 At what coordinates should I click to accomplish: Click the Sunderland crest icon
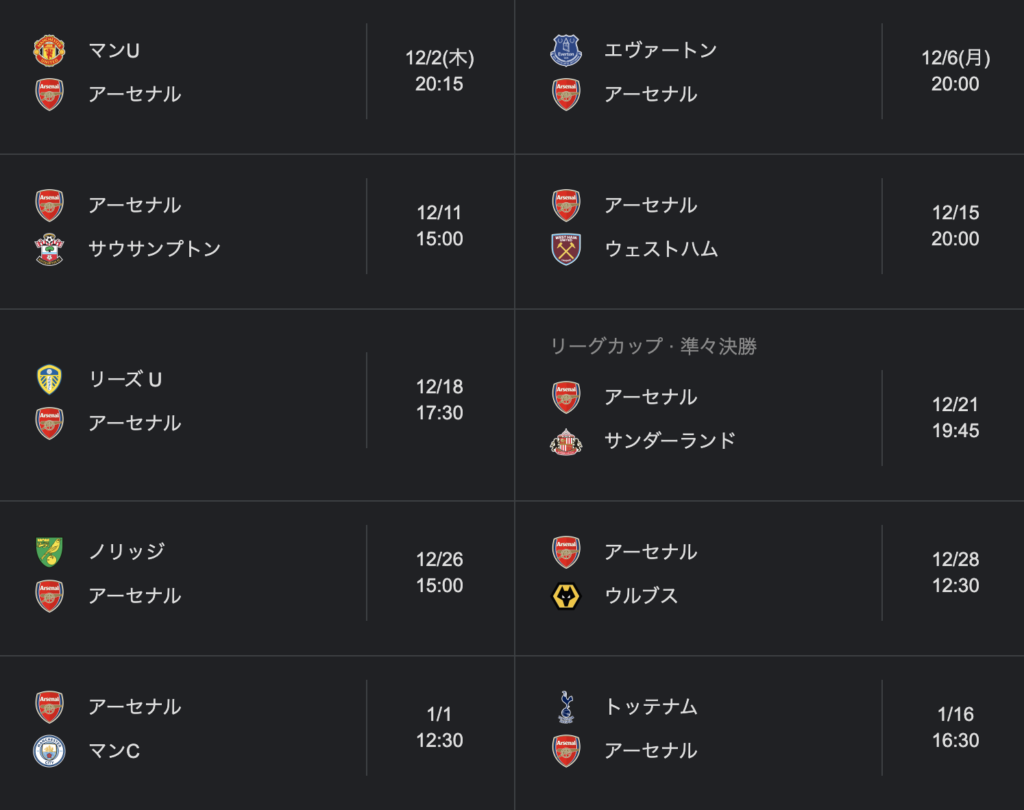(566, 441)
